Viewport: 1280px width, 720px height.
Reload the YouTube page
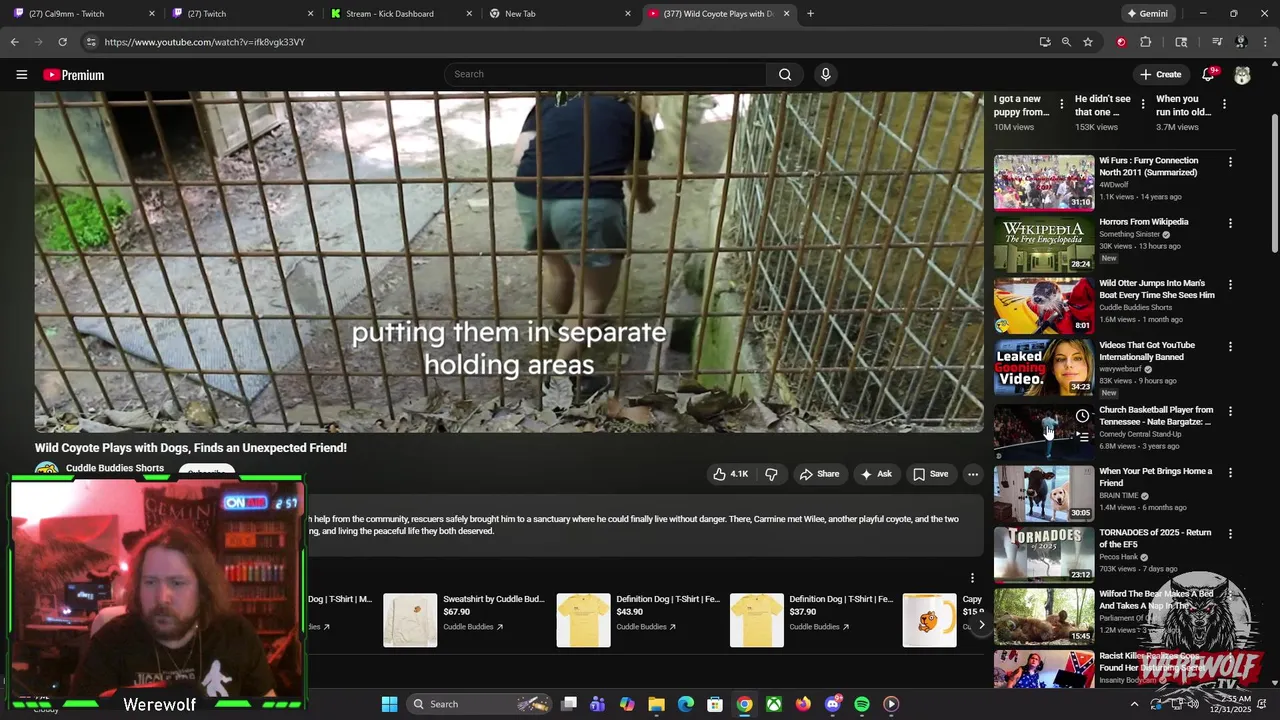click(x=62, y=42)
